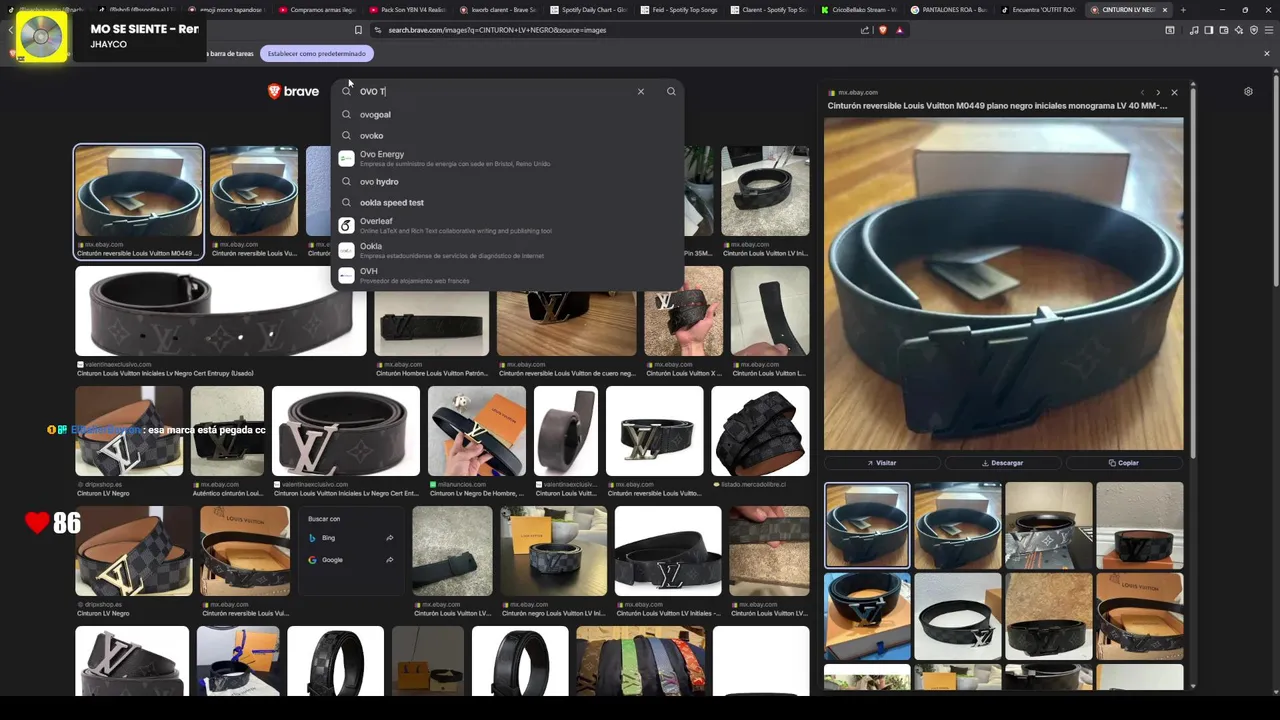The height and width of the screenshot is (720, 1280).
Task: Click the picture-in-picture icon in the toolbar
Action: (1170, 30)
